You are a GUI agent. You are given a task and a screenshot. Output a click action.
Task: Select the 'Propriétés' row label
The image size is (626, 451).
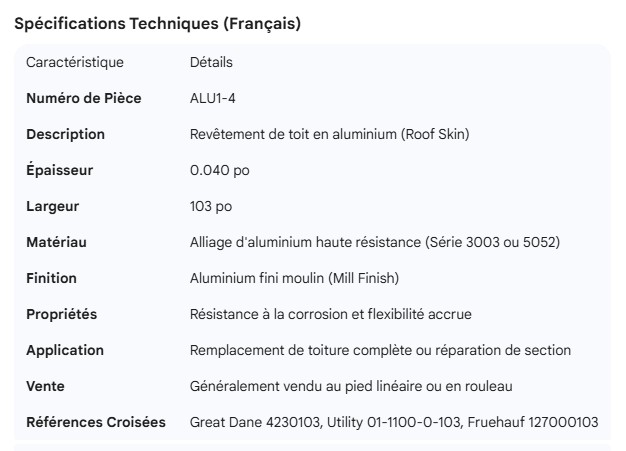tap(61, 315)
